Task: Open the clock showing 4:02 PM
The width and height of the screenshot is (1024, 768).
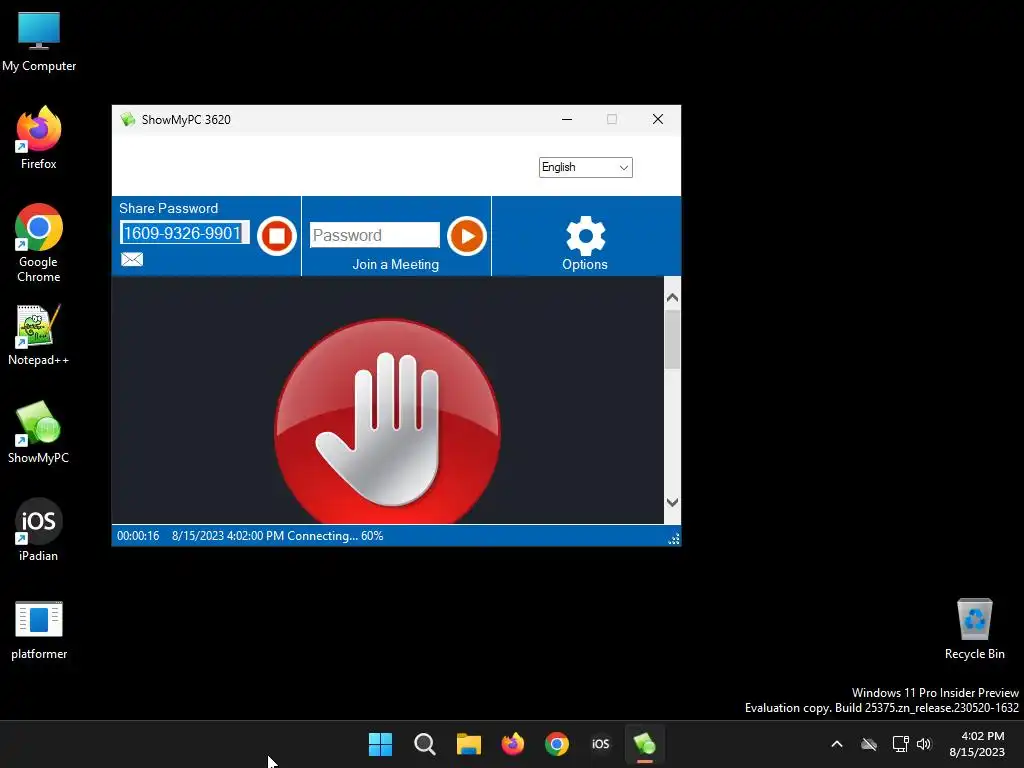Action: pyautogui.click(x=977, y=744)
